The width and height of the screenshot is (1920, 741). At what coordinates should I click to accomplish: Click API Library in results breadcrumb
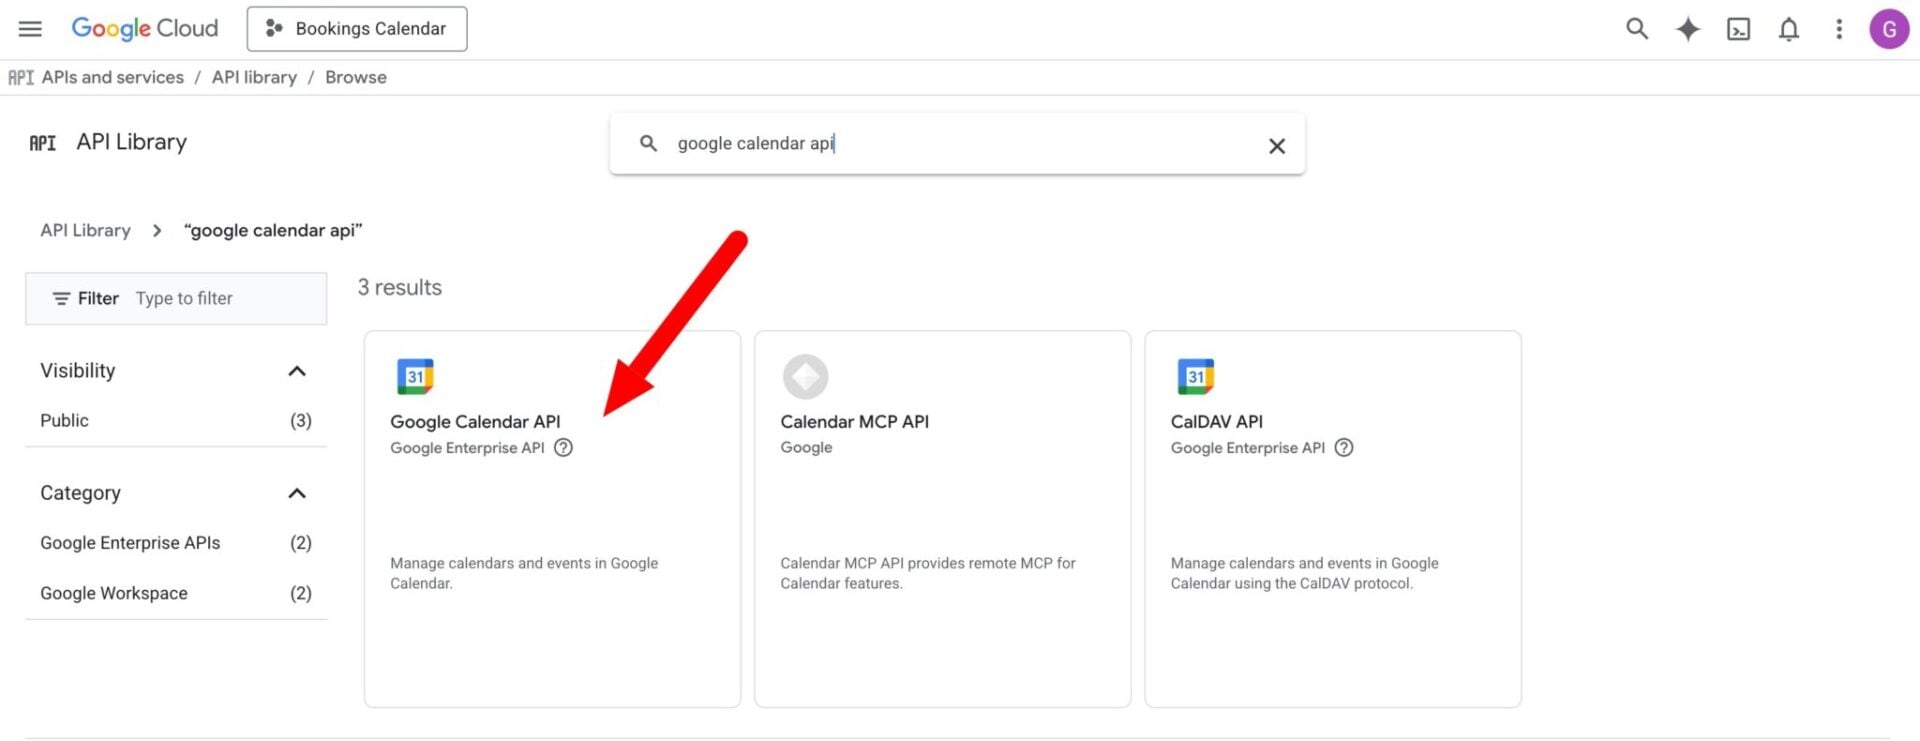[85, 230]
